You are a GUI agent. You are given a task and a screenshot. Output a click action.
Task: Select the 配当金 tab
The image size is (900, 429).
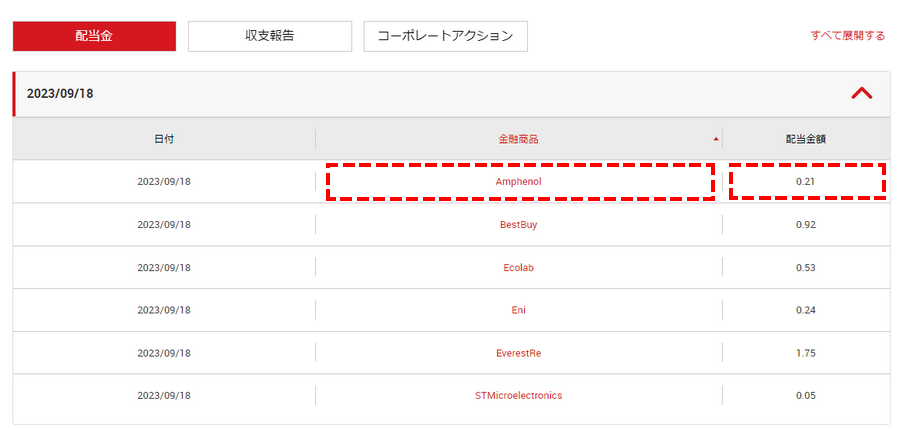pyautogui.click(x=94, y=36)
